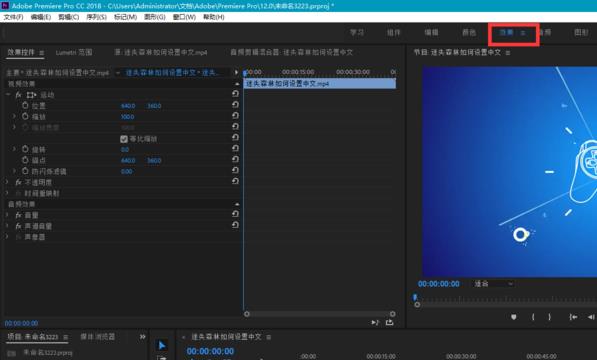Screen dimensions: 597x360
Task: Expand the 防闪烁滤镜 parameter
Action: [14, 171]
